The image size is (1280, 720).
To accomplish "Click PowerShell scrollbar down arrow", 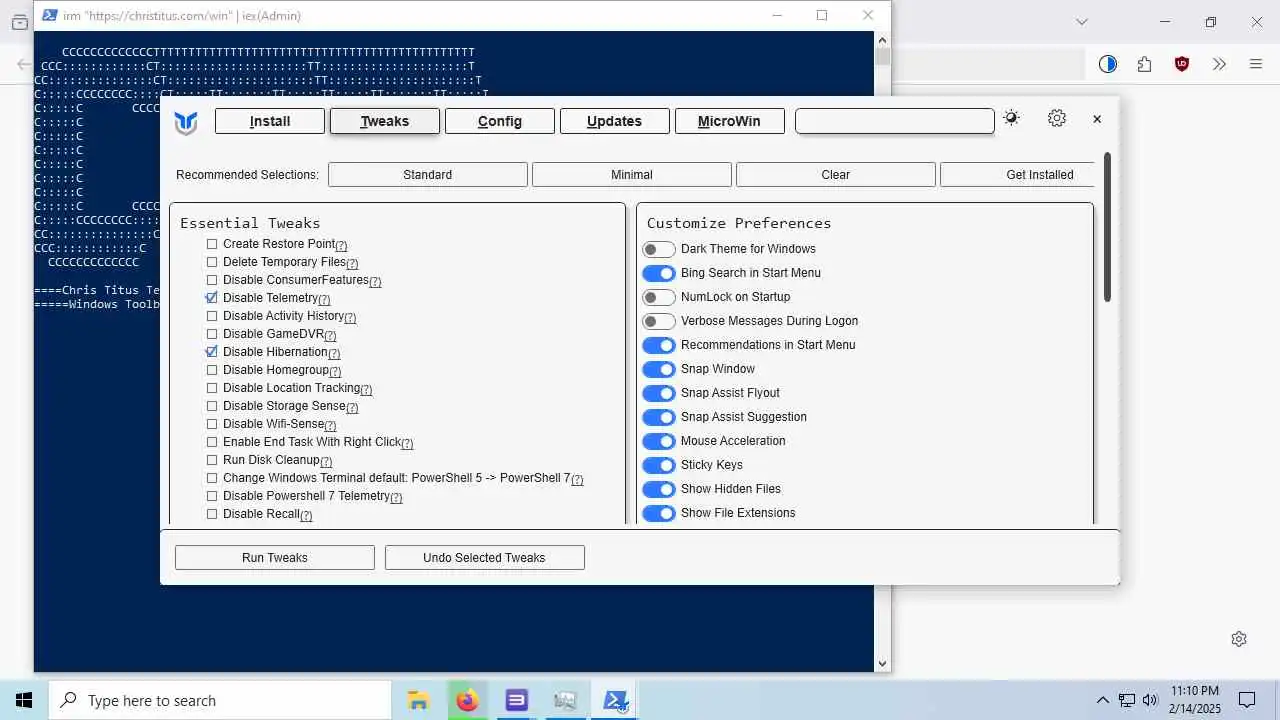I will pos(882,663).
